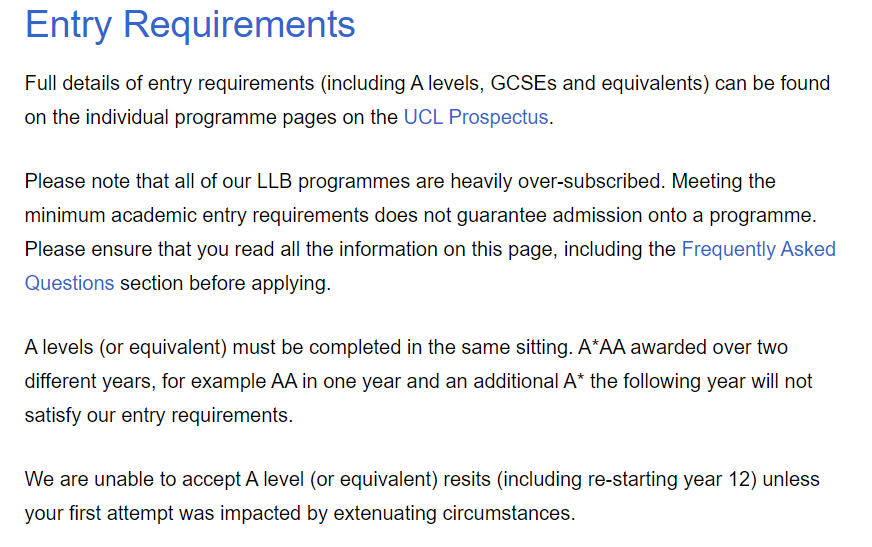Click the phrase 'satisfy our entry requirements'
This screenshot has height=547, width=872.
pos(159,414)
